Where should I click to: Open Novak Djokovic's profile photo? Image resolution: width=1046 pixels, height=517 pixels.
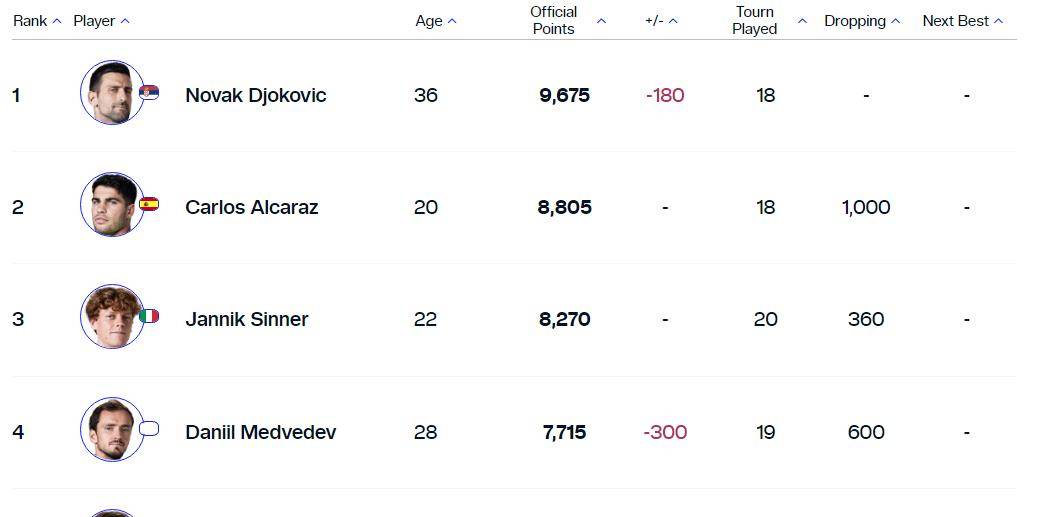[111, 93]
